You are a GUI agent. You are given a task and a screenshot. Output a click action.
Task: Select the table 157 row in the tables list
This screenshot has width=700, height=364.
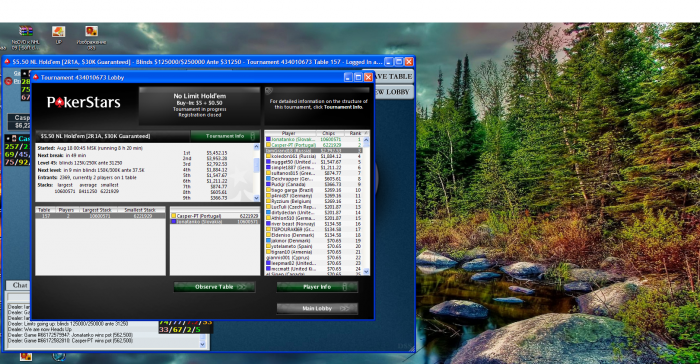point(100,216)
